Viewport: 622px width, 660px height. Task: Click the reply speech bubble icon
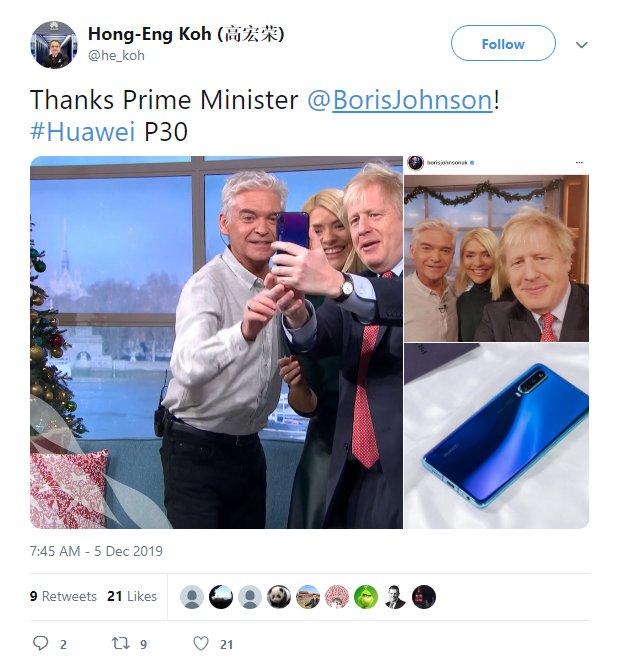click(x=41, y=644)
